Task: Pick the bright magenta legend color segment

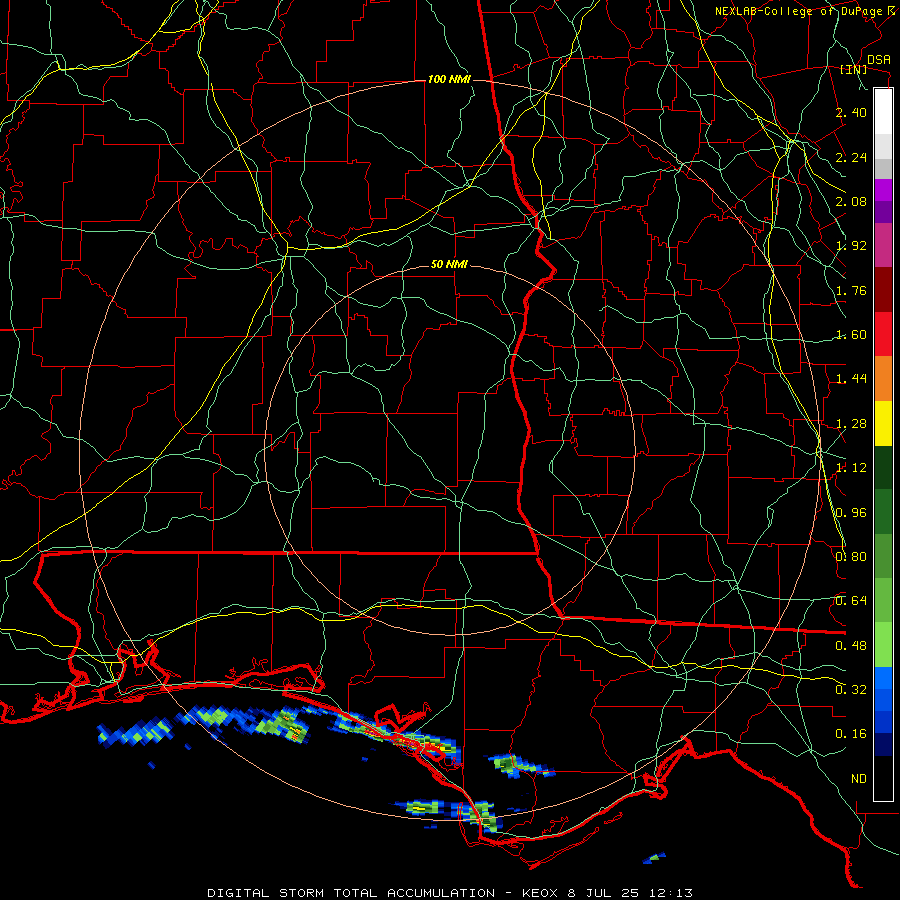Action: tap(883, 190)
